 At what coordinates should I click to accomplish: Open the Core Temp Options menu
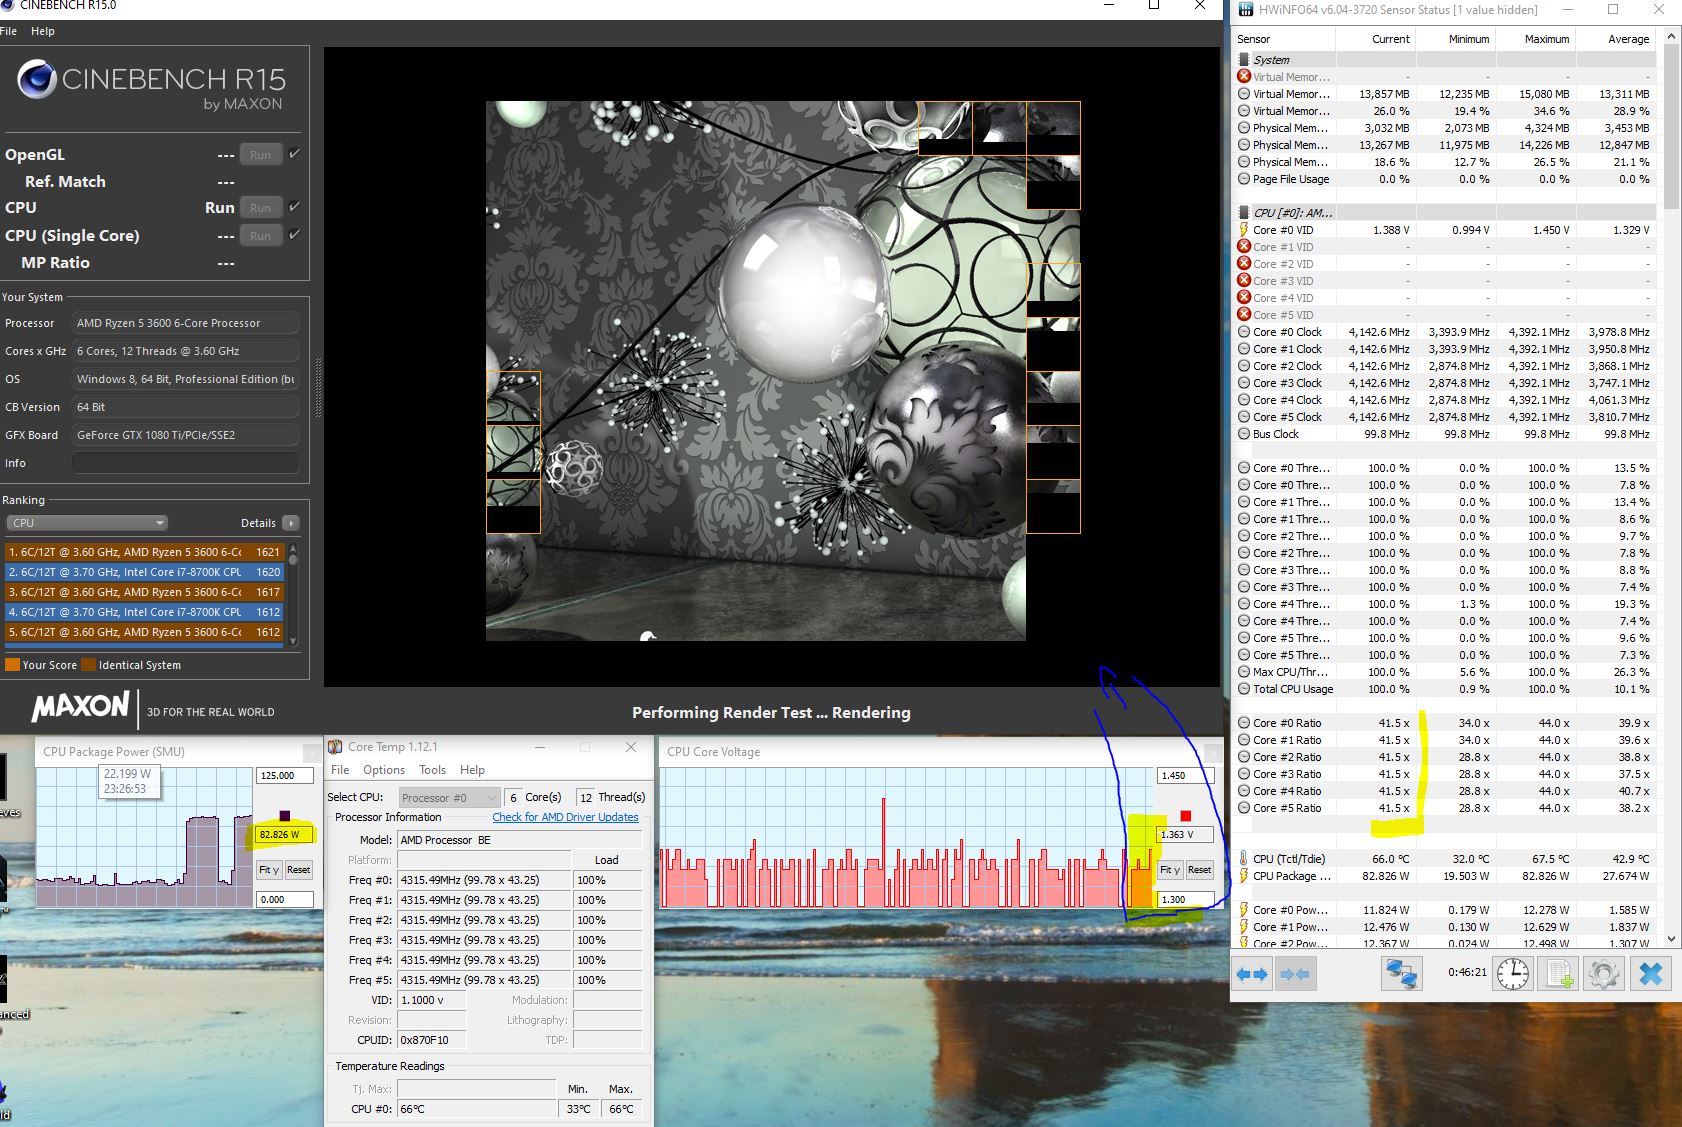tap(384, 770)
